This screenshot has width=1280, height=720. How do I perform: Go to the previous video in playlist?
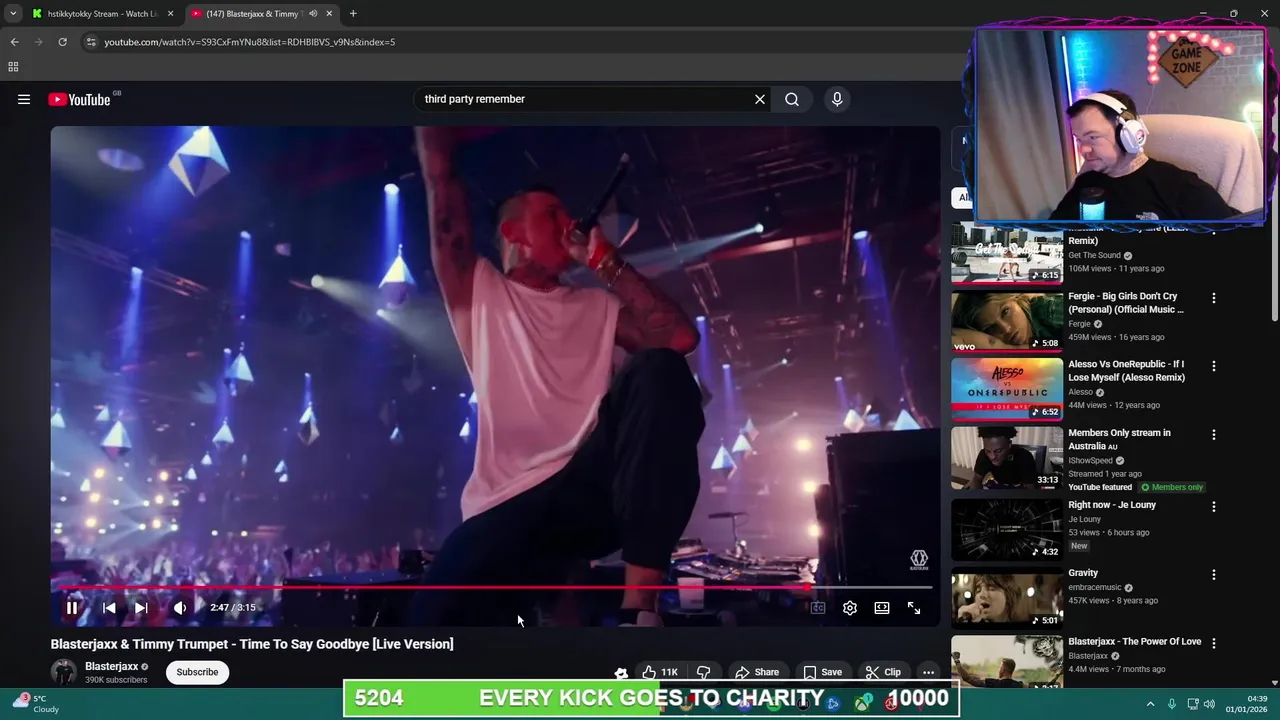coord(109,608)
